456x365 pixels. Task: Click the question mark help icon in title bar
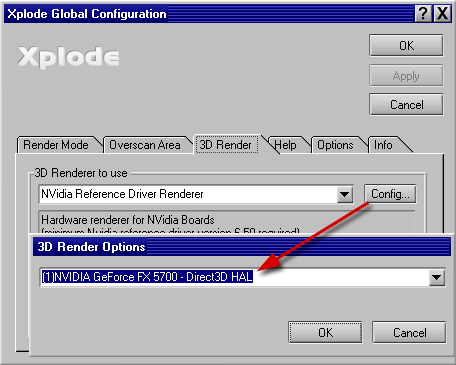click(423, 14)
